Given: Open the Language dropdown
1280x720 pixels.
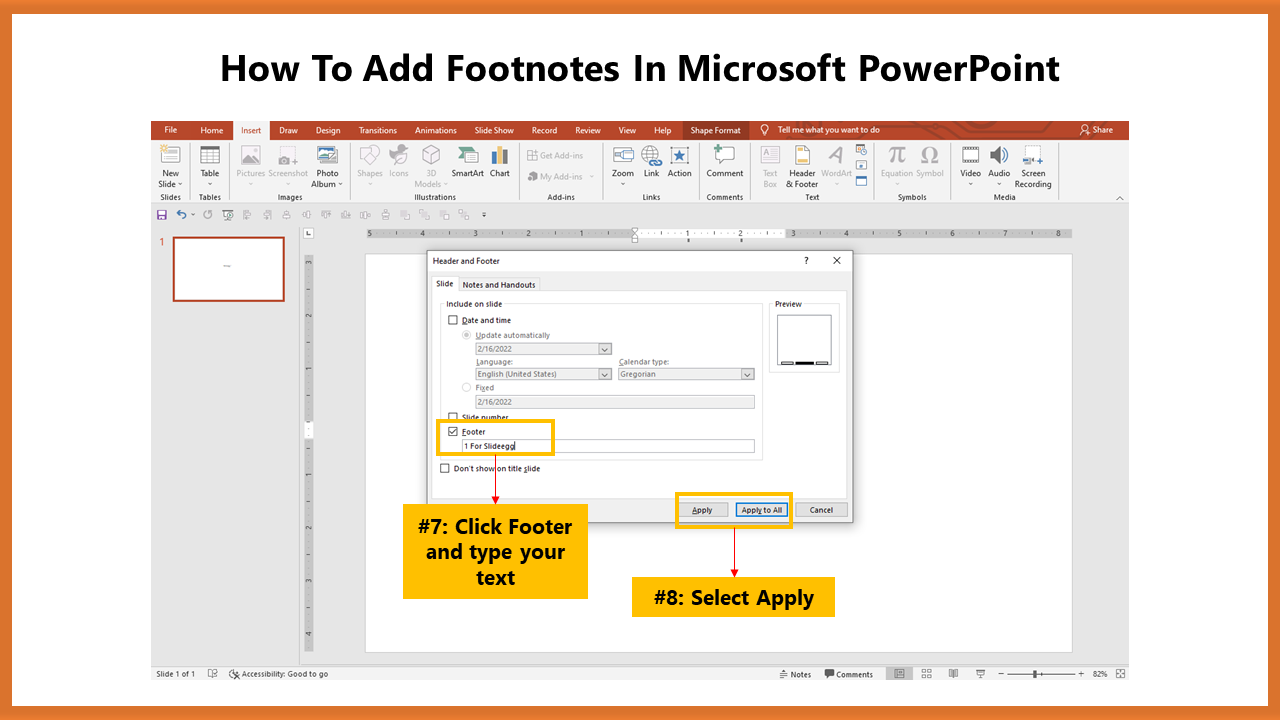Looking at the screenshot, I should (x=605, y=374).
